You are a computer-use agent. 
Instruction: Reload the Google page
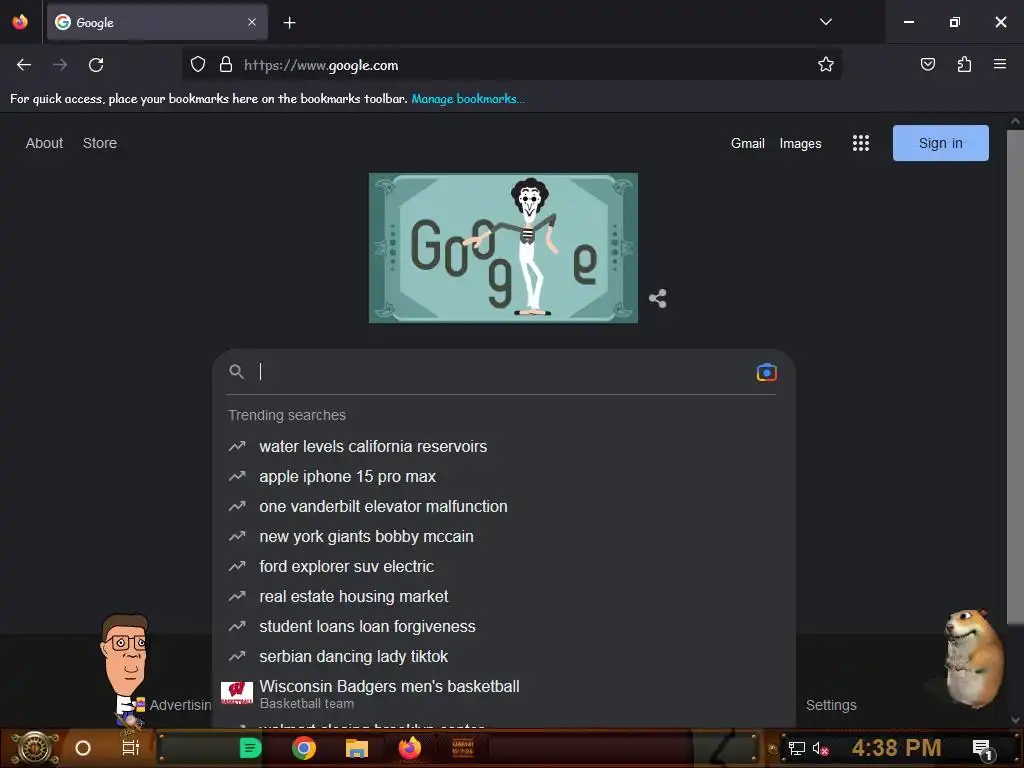pos(96,65)
